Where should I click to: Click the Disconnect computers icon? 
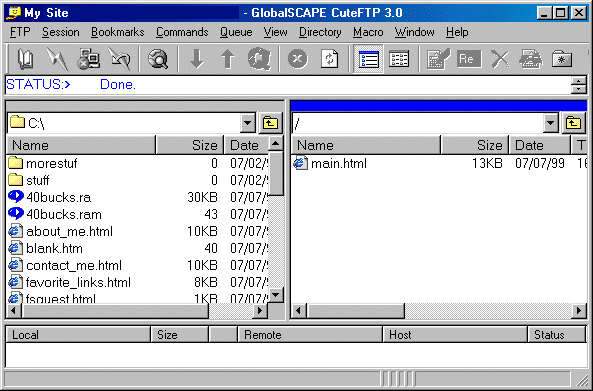click(x=88, y=59)
